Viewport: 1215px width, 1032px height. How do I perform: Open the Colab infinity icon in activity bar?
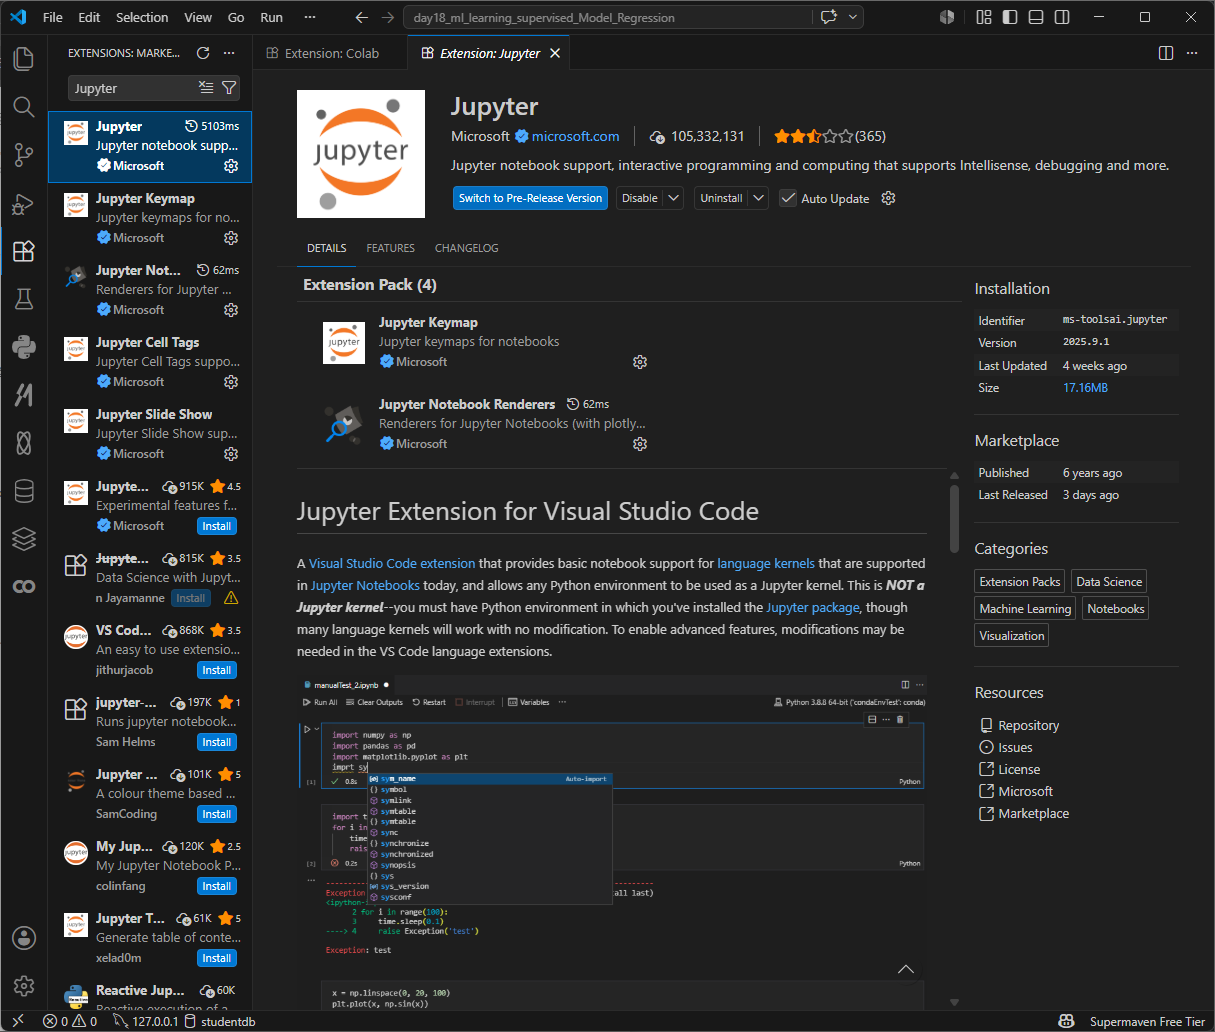pos(24,587)
